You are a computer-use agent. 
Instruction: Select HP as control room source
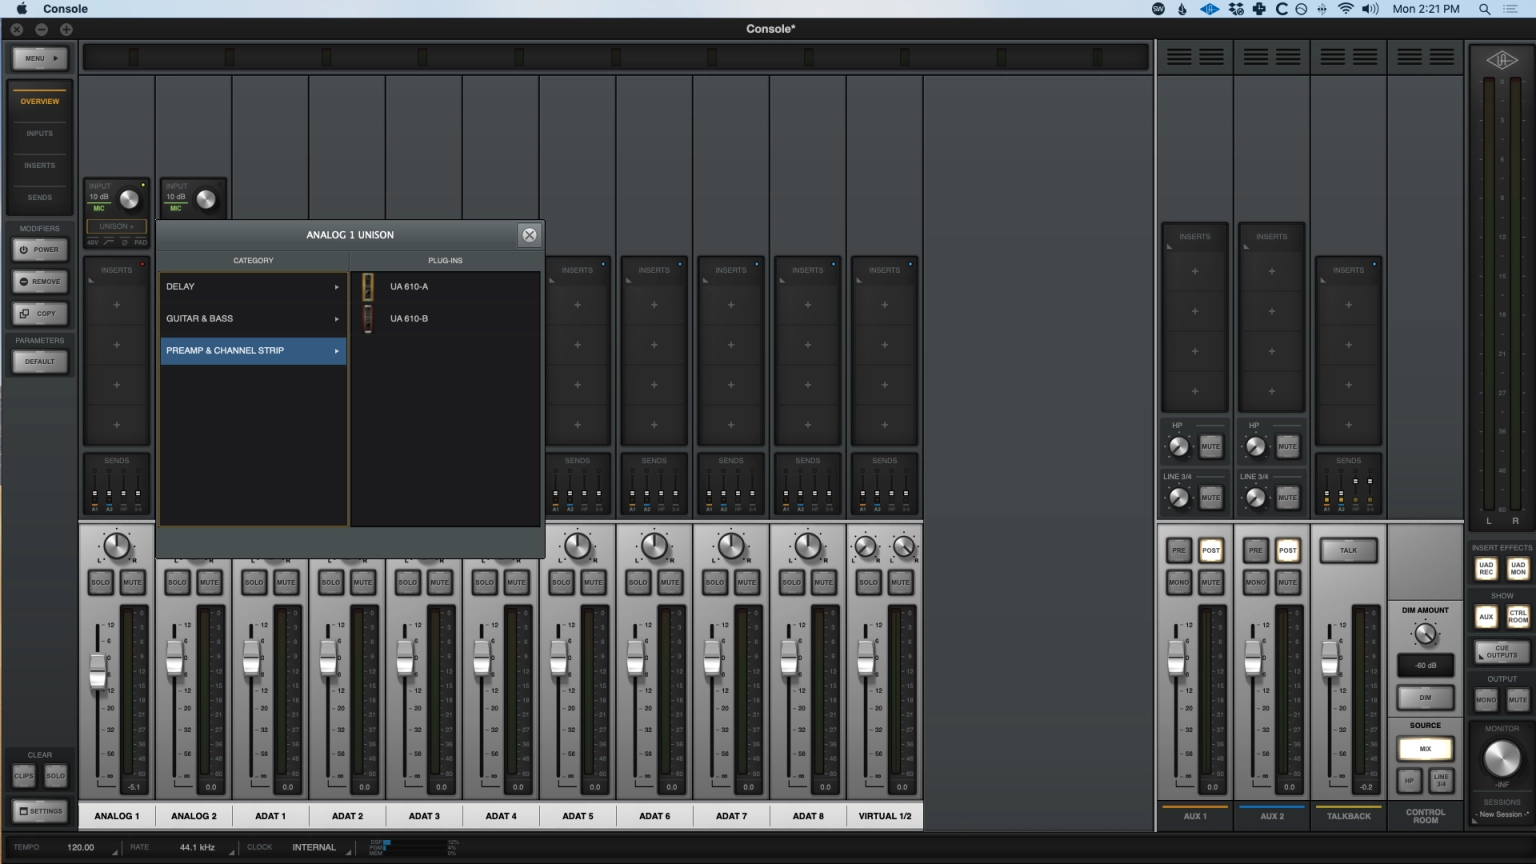(1409, 780)
